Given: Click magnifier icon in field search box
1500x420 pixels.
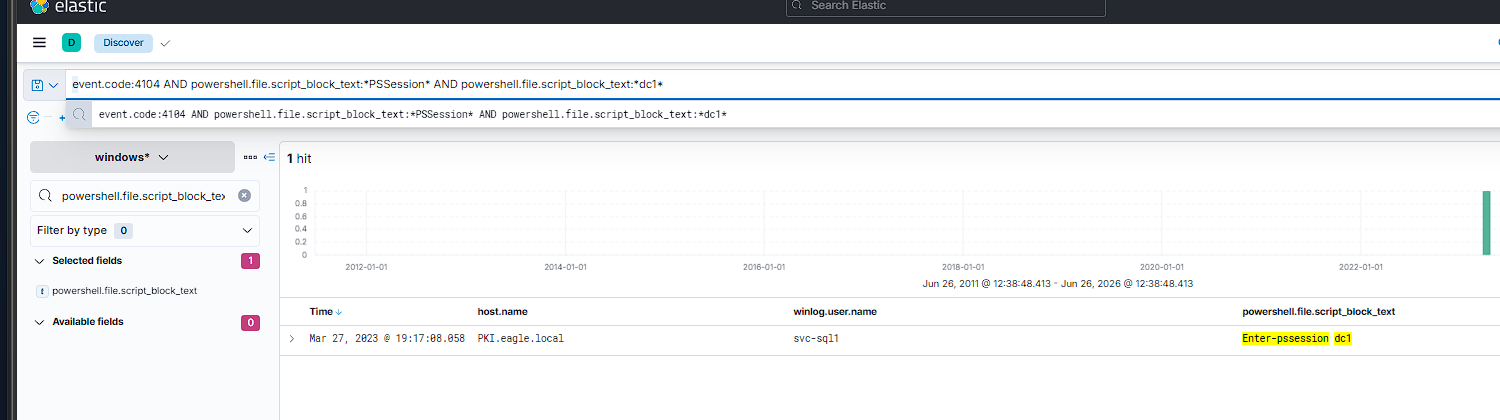Looking at the screenshot, I should point(45,196).
